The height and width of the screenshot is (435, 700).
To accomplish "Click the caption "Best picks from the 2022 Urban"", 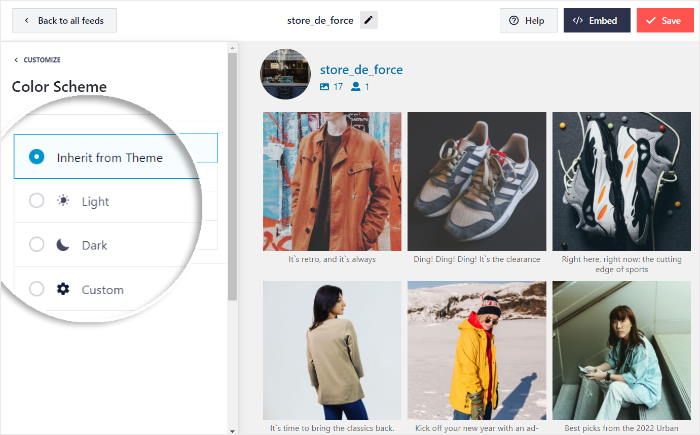I will click(x=621, y=428).
